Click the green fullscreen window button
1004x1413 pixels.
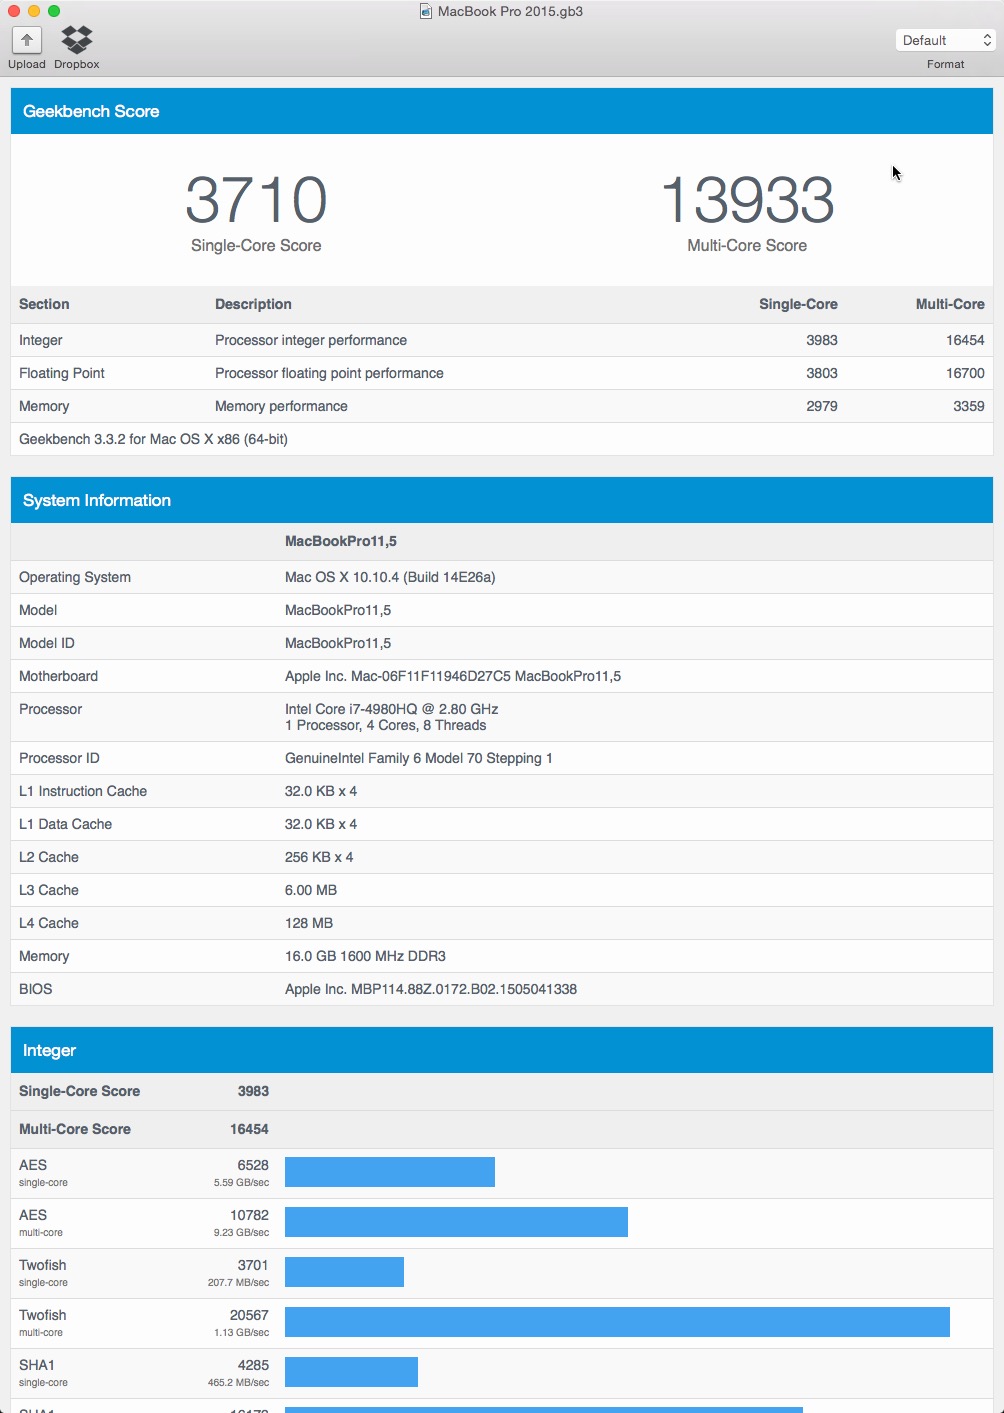point(54,11)
